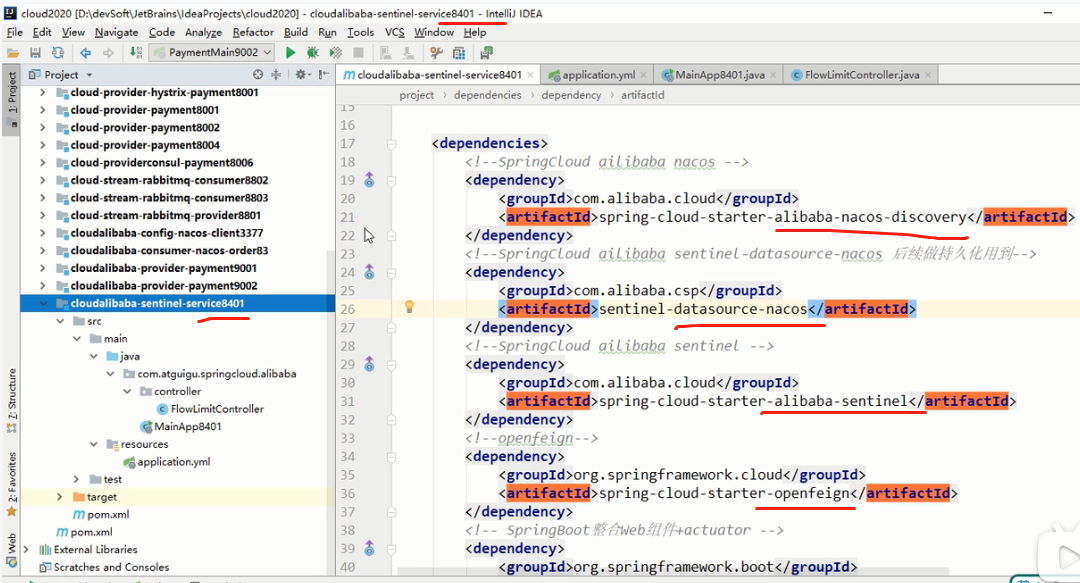This screenshot has width=1080, height=583.
Task: Expand the test folder
Action: (x=76, y=479)
